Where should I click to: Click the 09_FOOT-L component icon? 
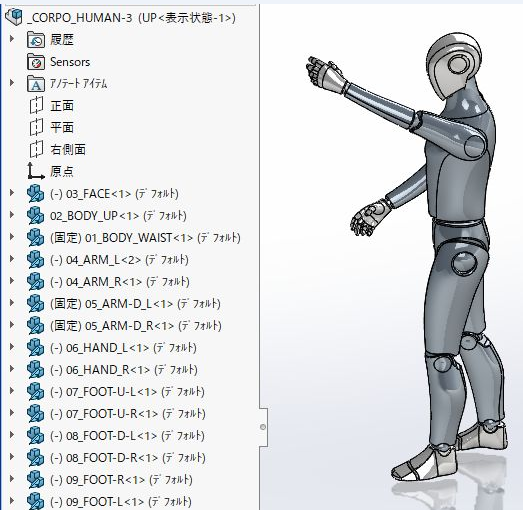[x=35, y=501]
